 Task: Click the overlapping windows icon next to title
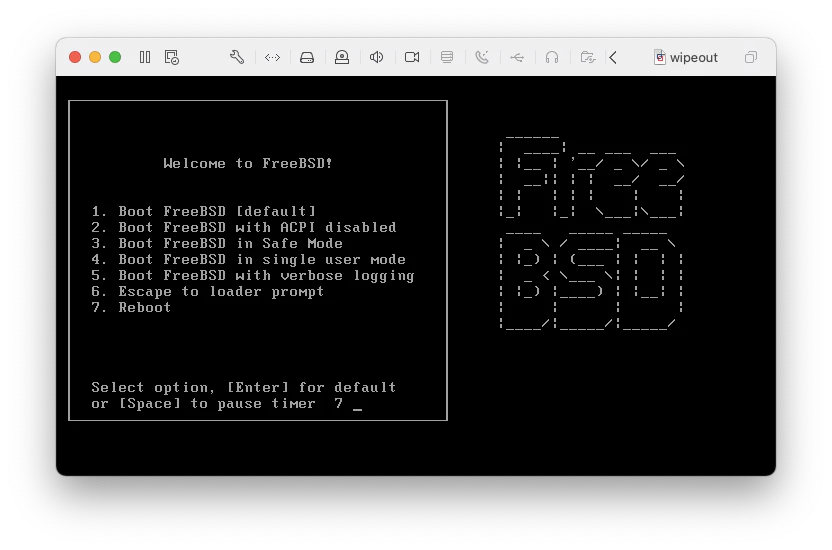751,57
